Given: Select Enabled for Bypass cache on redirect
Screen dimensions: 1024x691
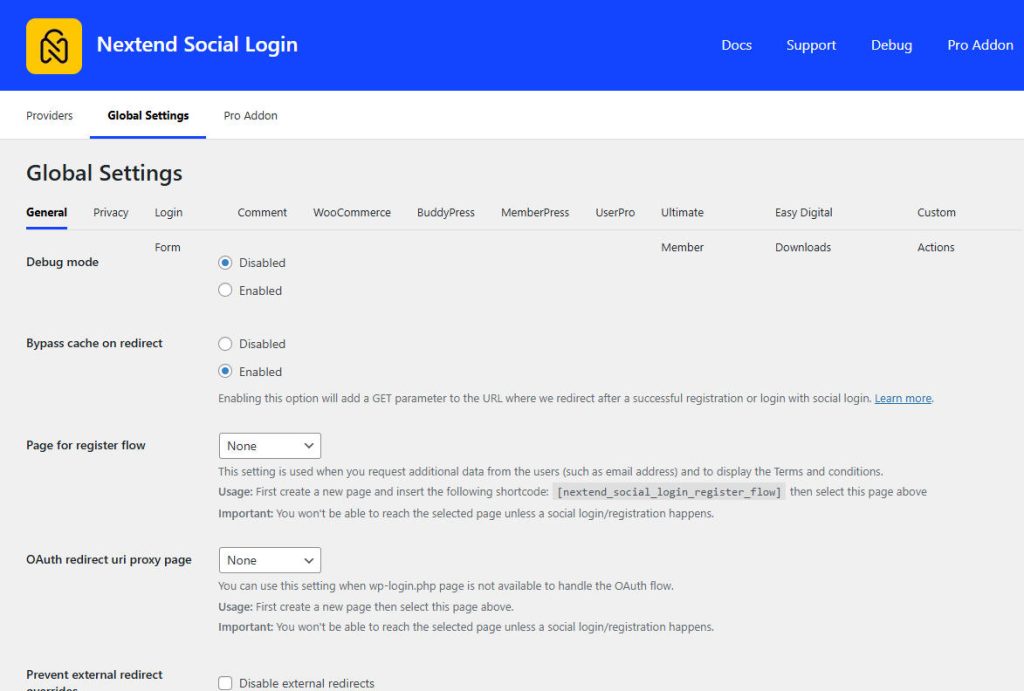Looking at the screenshot, I should click(226, 372).
